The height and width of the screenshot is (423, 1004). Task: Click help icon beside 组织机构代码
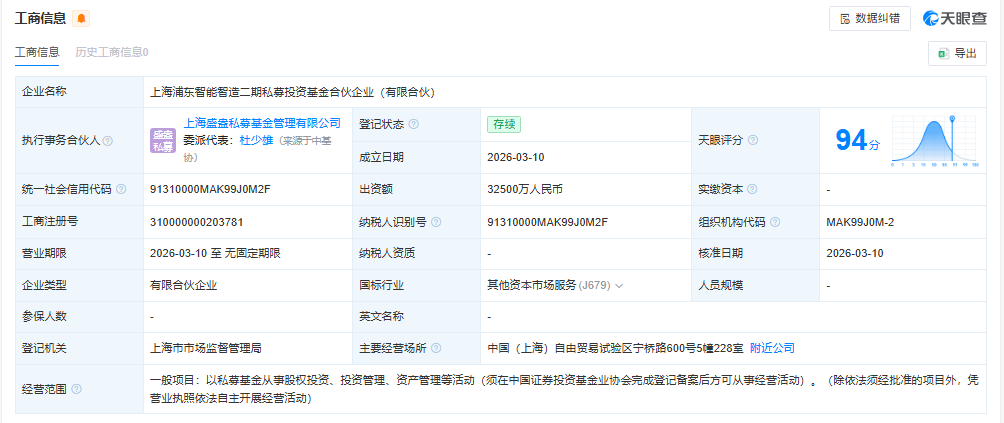point(776,222)
